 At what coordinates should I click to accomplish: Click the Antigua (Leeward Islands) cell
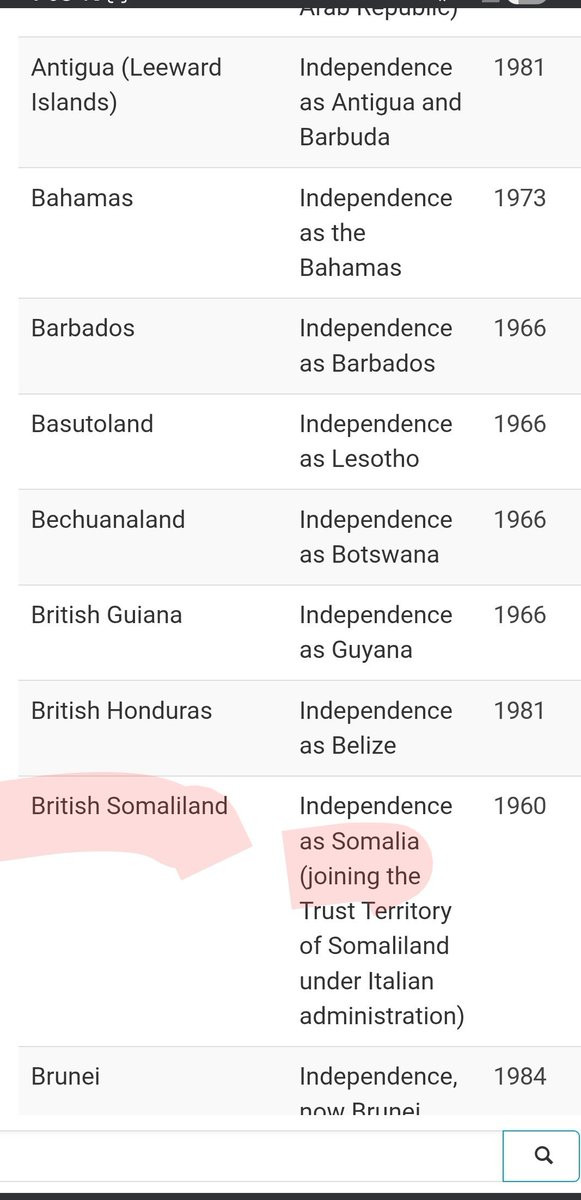[x=126, y=85]
